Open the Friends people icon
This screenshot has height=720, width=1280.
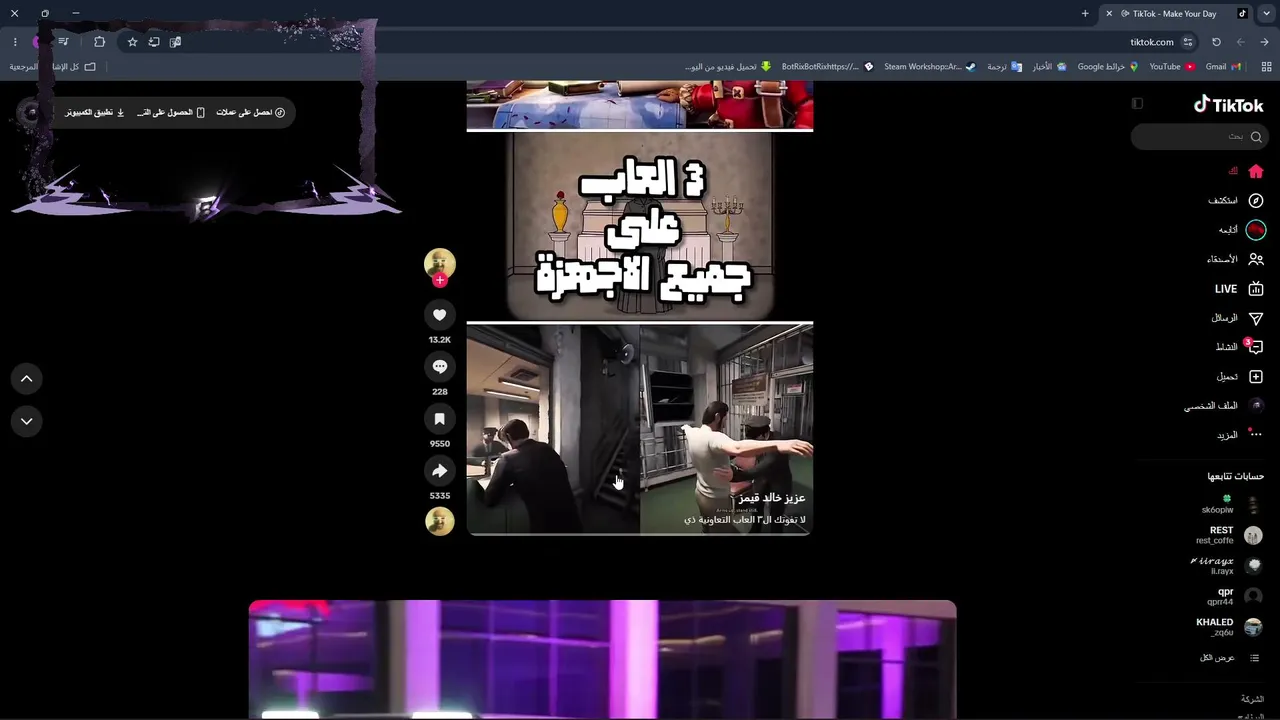pos(1256,259)
